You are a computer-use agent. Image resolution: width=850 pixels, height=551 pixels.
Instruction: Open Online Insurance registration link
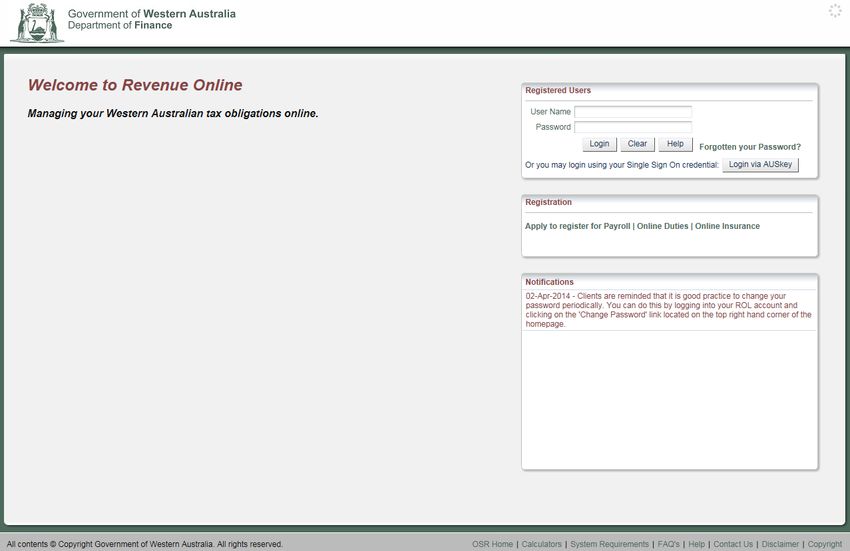(727, 226)
